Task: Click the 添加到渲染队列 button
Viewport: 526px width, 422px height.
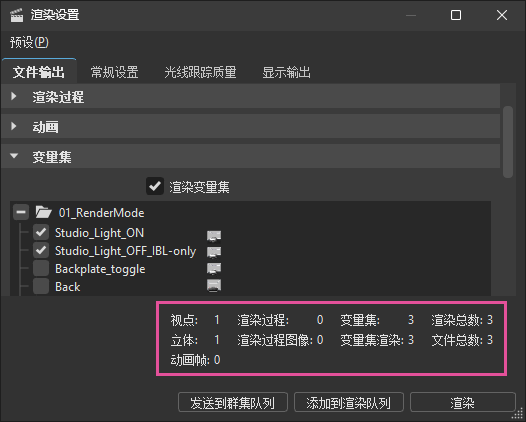Action: point(349,402)
